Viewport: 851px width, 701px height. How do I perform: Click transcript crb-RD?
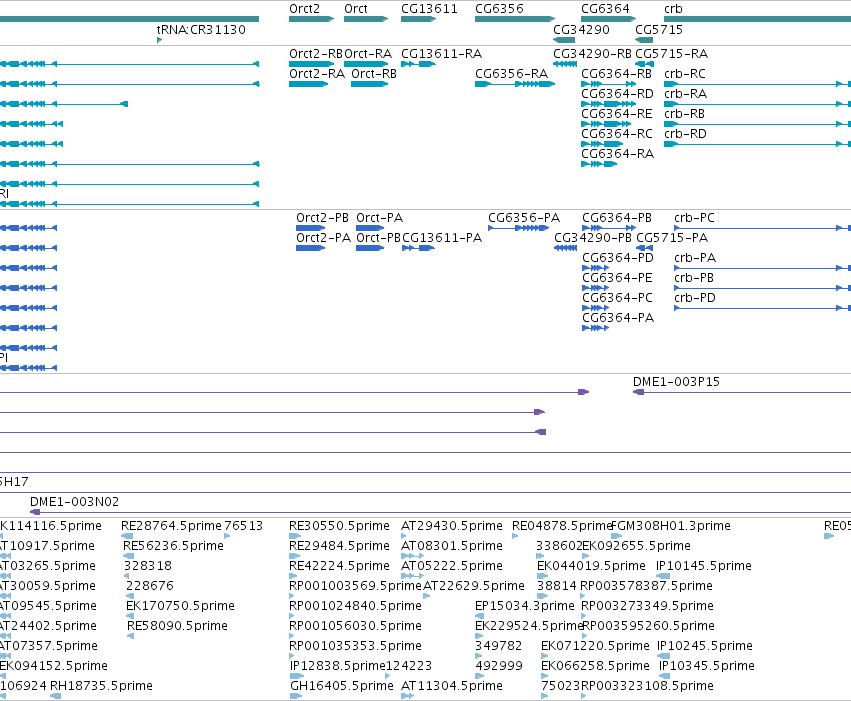(758, 144)
